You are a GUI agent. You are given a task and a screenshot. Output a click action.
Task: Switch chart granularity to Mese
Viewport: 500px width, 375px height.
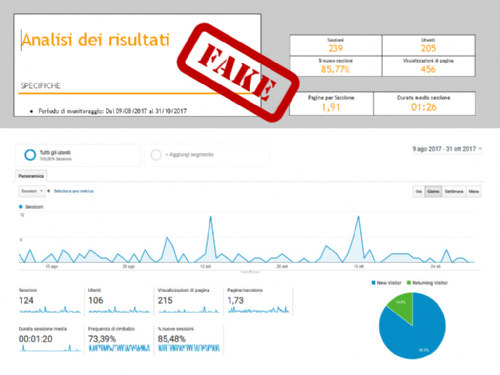click(474, 191)
